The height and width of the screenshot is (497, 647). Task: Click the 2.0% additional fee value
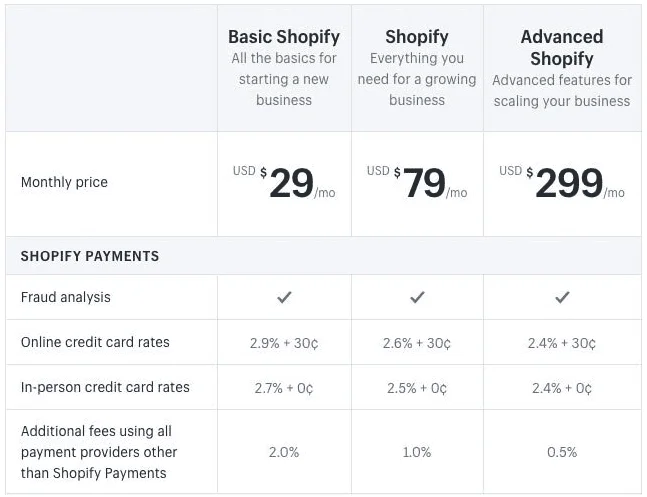(x=284, y=452)
